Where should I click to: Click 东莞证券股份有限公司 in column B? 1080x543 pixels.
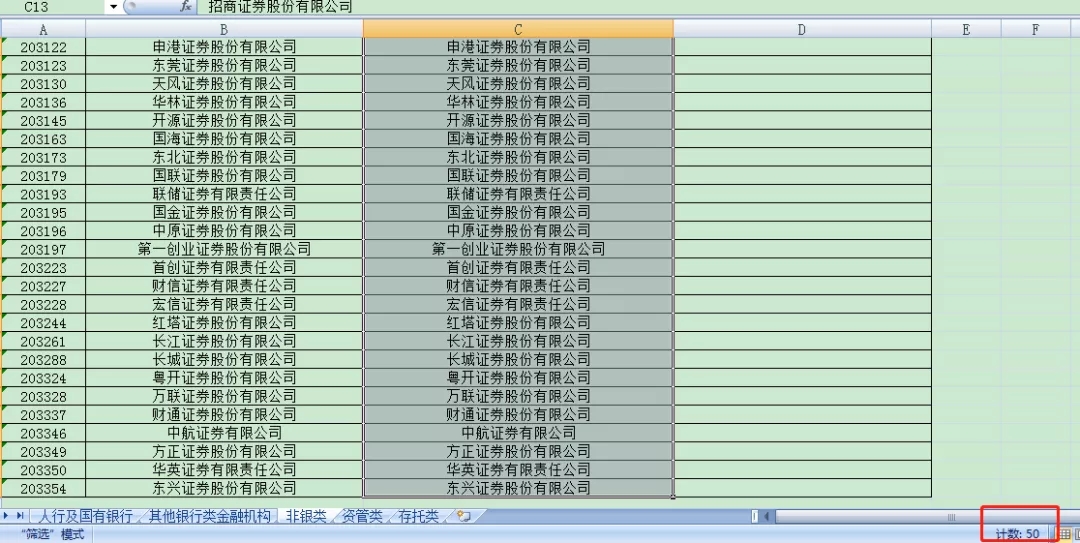point(224,65)
